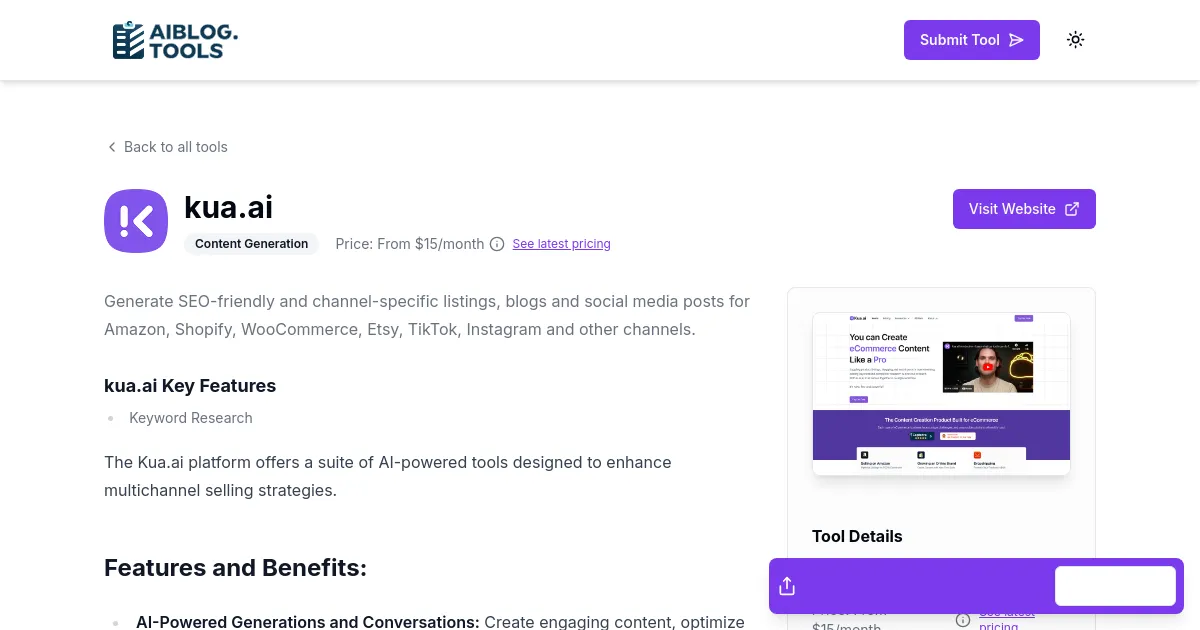
Task: Click the info icon in the Tool Details card
Action: point(963,619)
